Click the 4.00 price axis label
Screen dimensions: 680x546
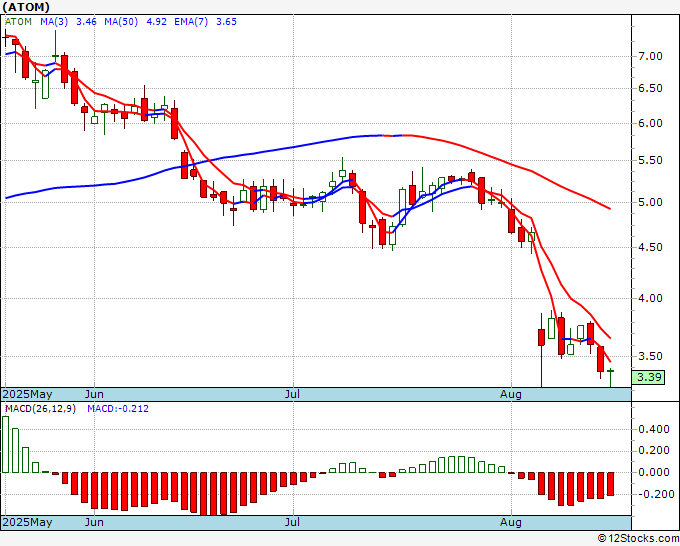(x=650, y=298)
